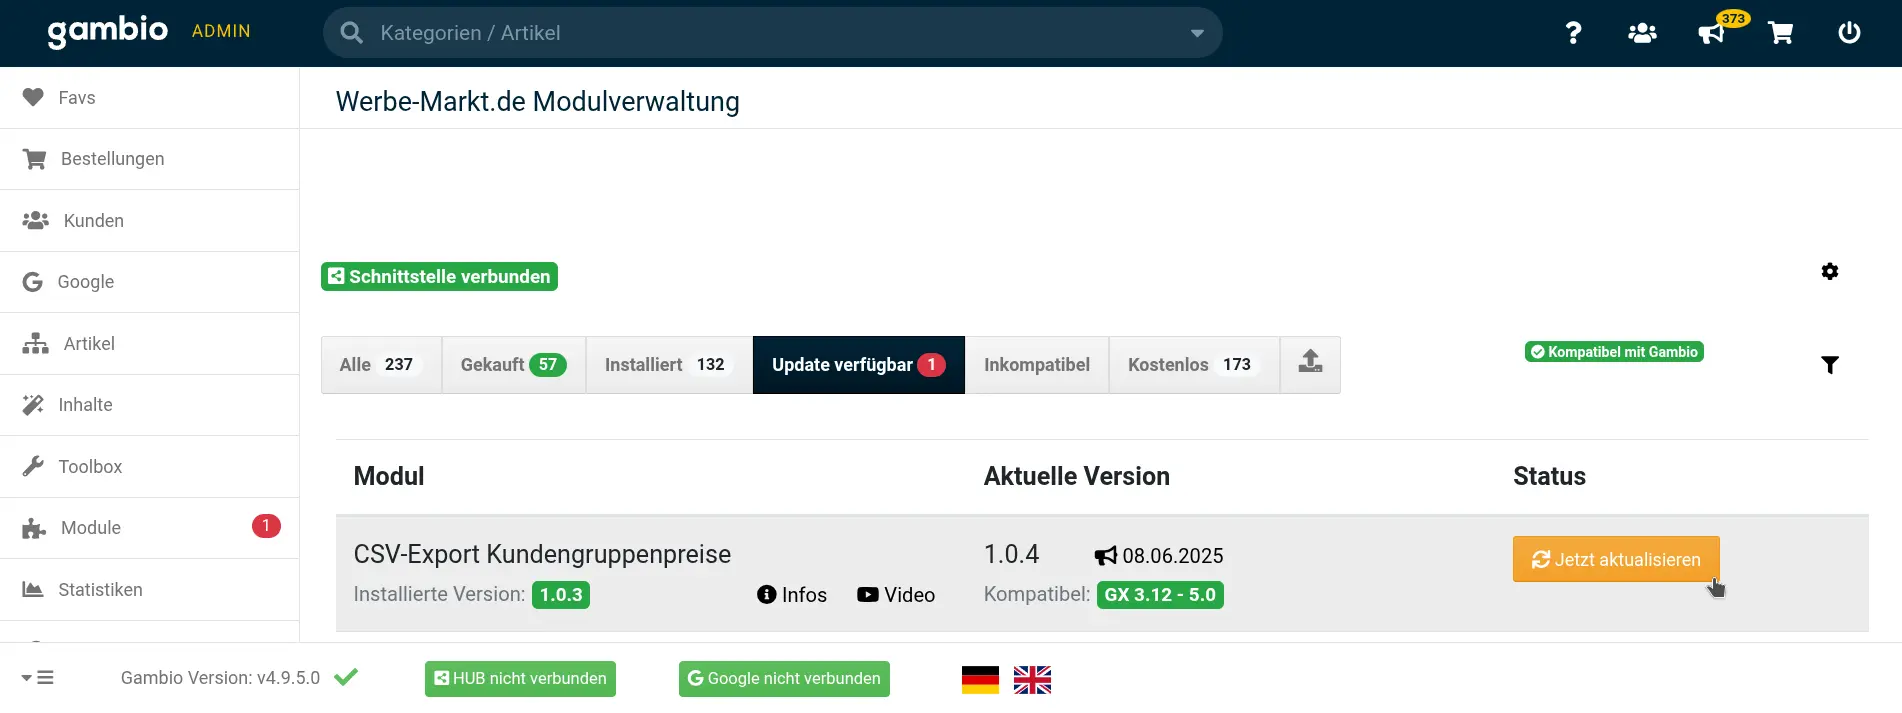
Task: Click the upload module icon tab
Action: pos(1310,364)
